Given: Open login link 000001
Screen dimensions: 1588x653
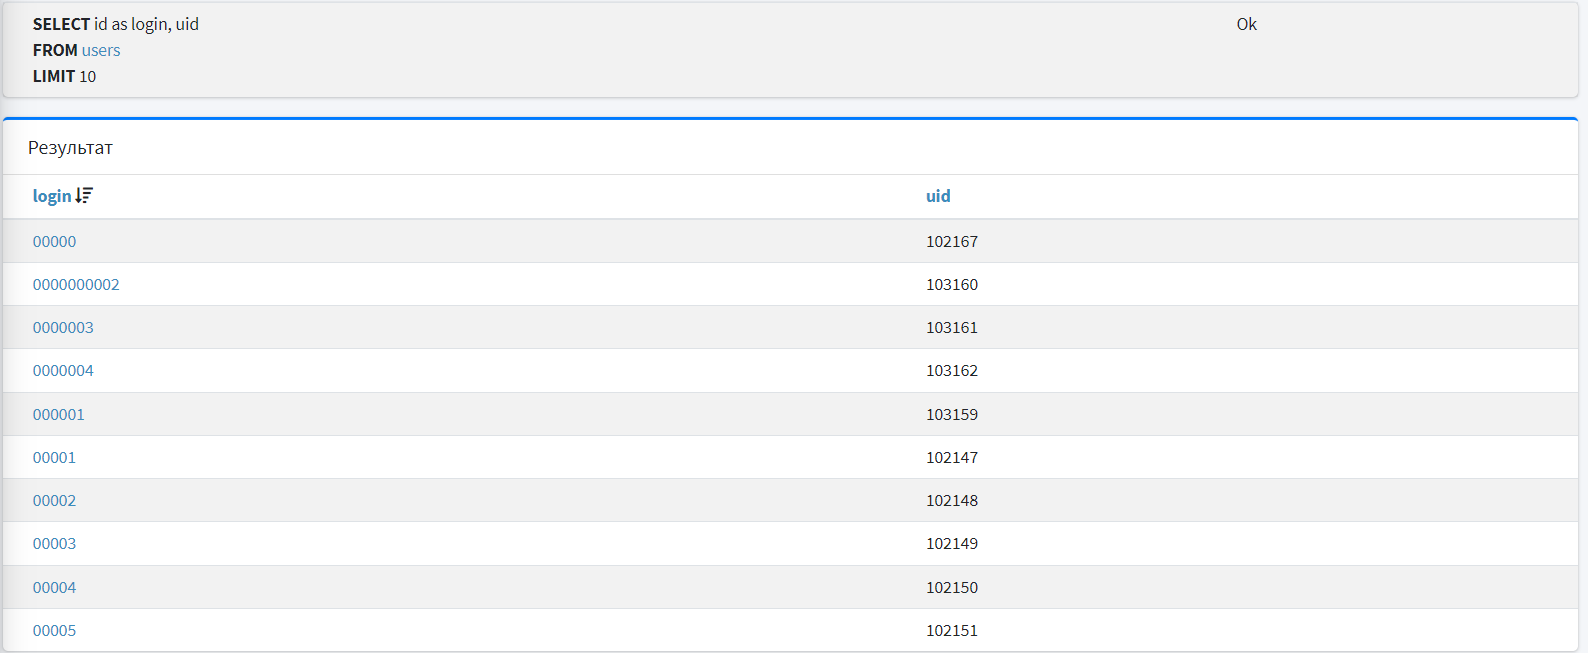Looking at the screenshot, I should [x=58, y=414].
